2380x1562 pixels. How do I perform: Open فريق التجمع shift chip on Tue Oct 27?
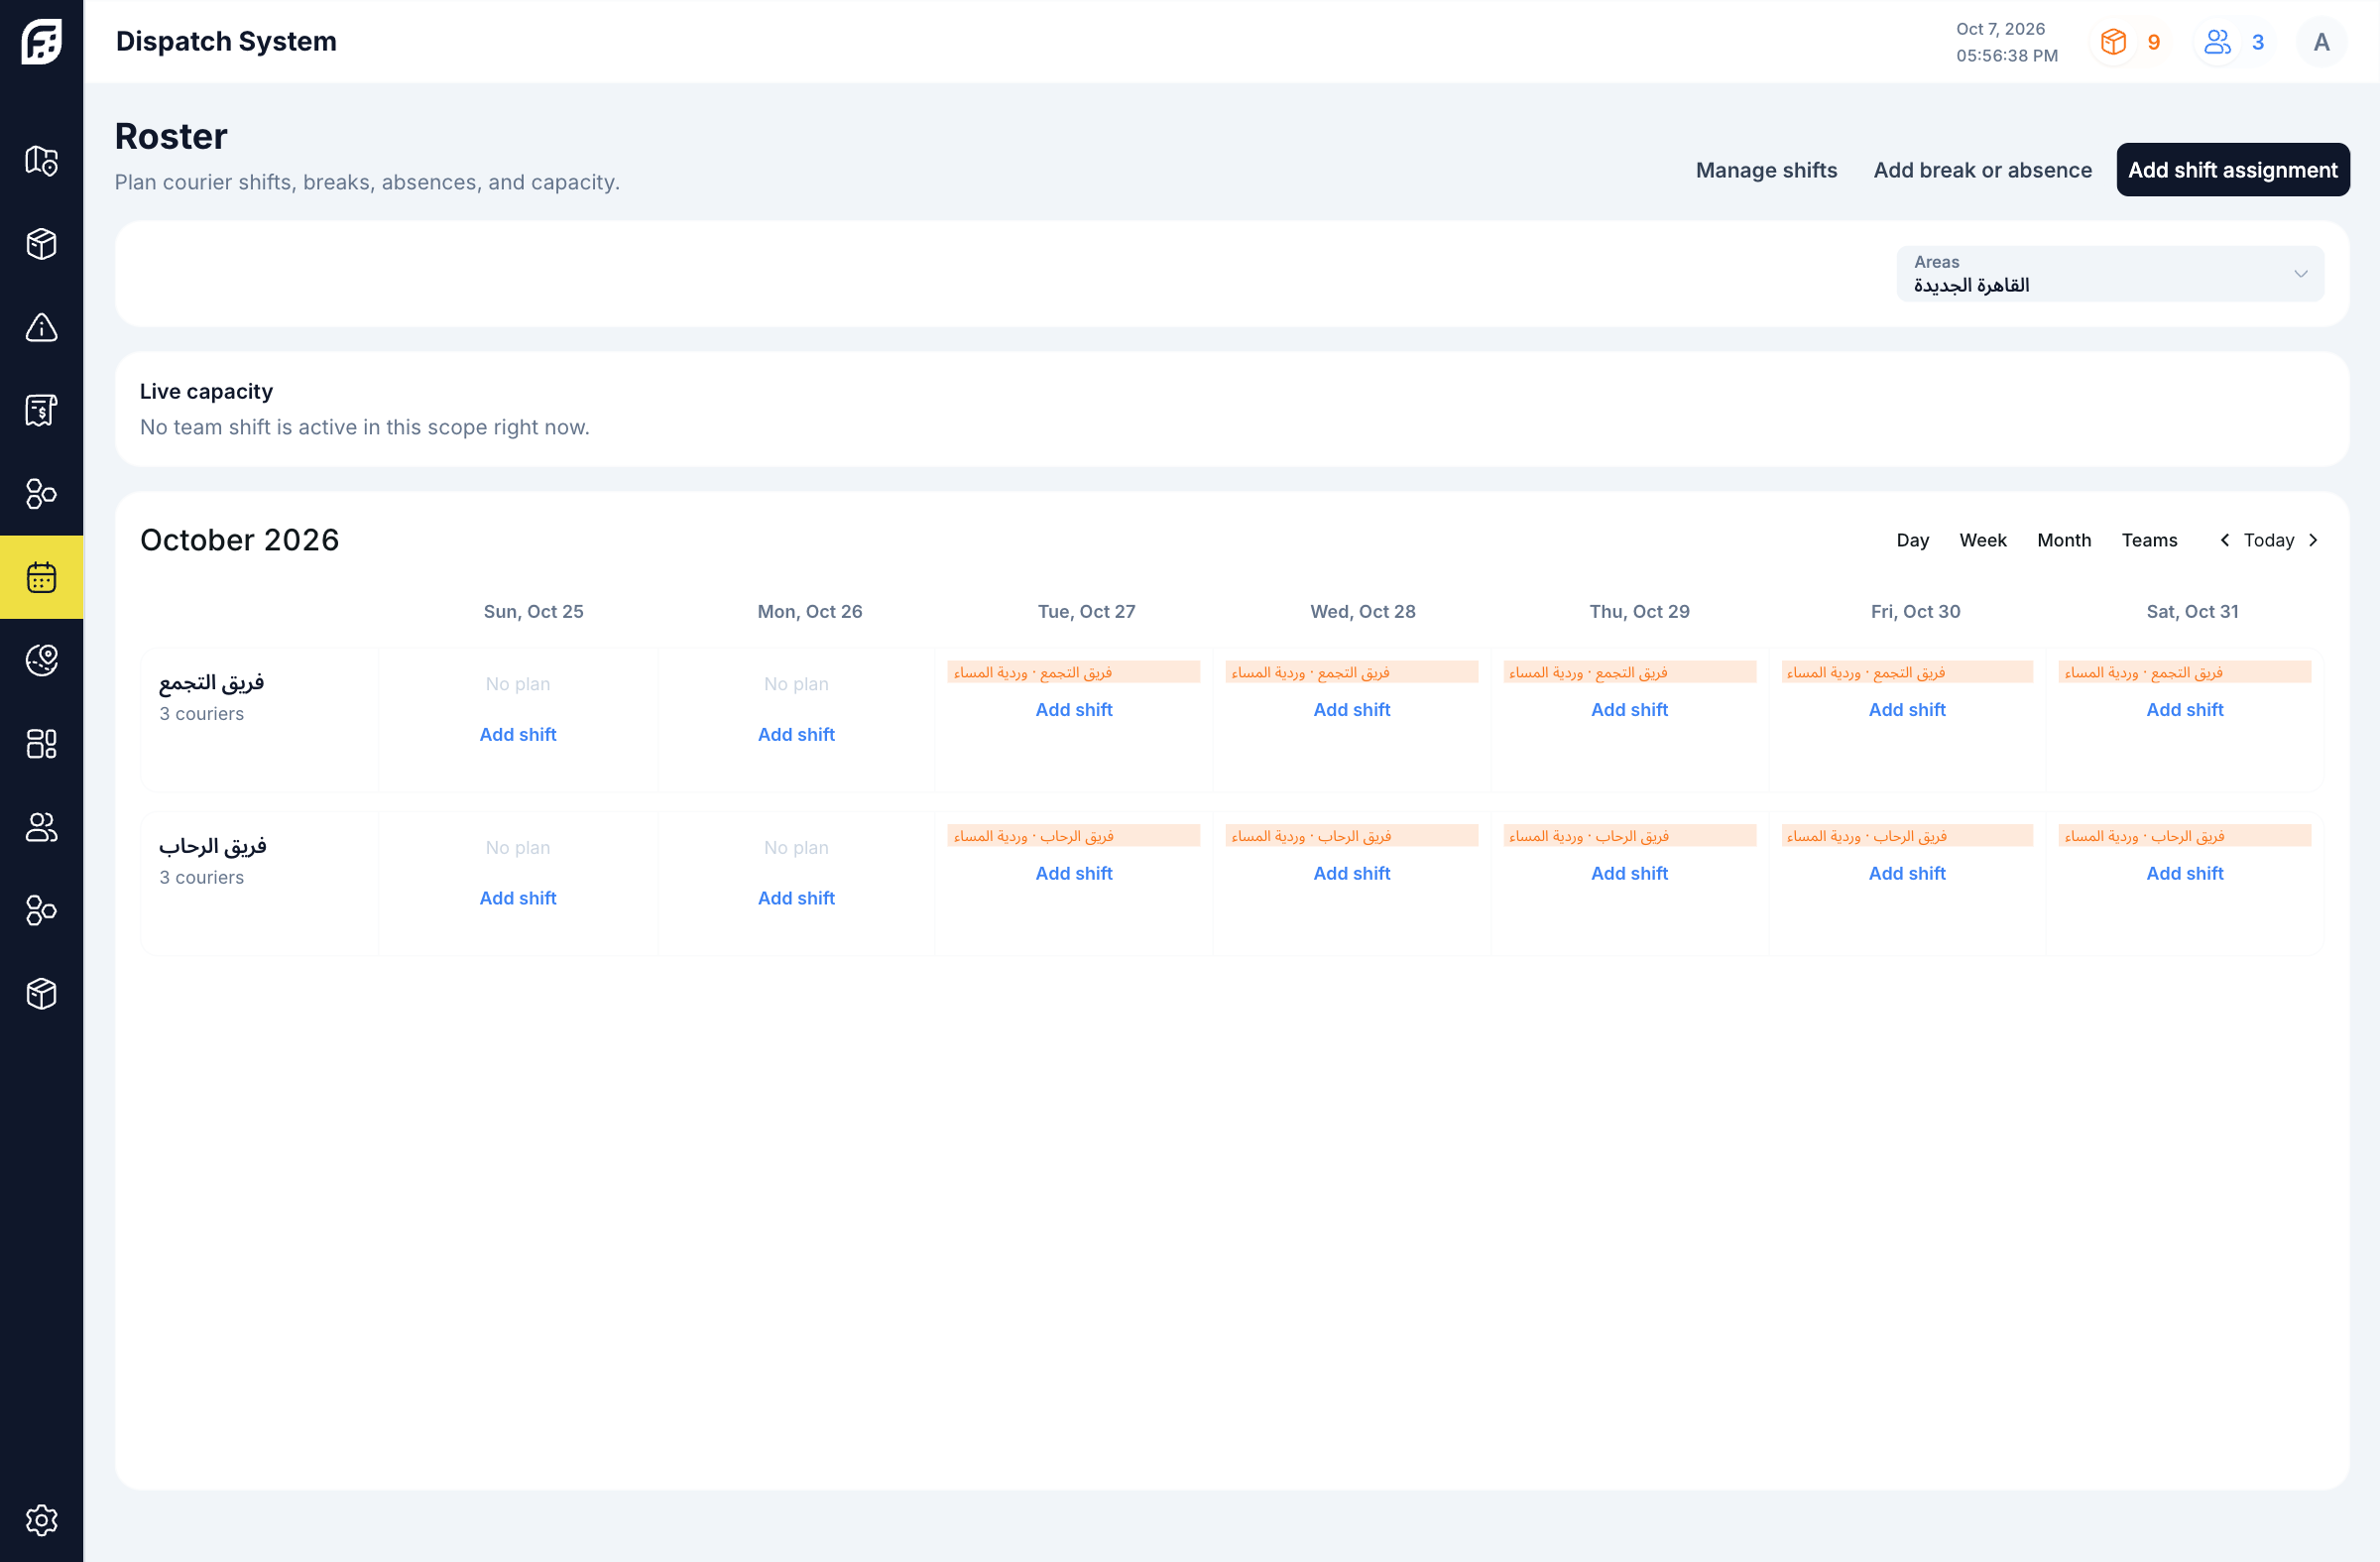[1073, 672]
